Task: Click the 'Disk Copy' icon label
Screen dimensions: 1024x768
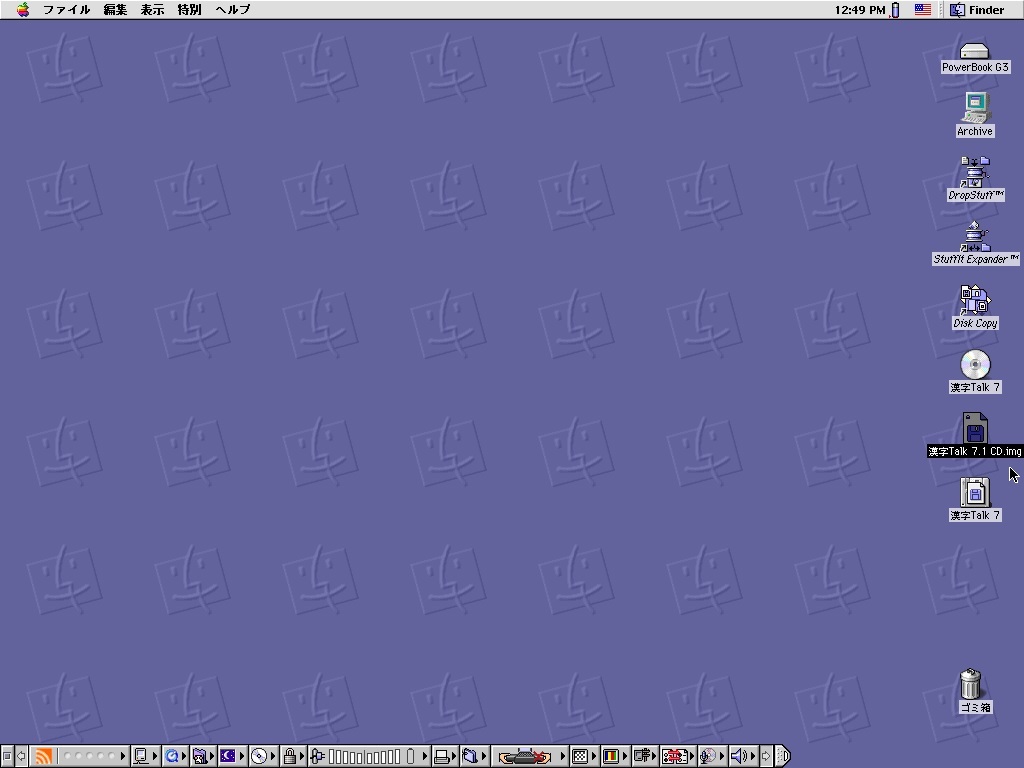Action: pyautogui.click(x=975, y=323)
